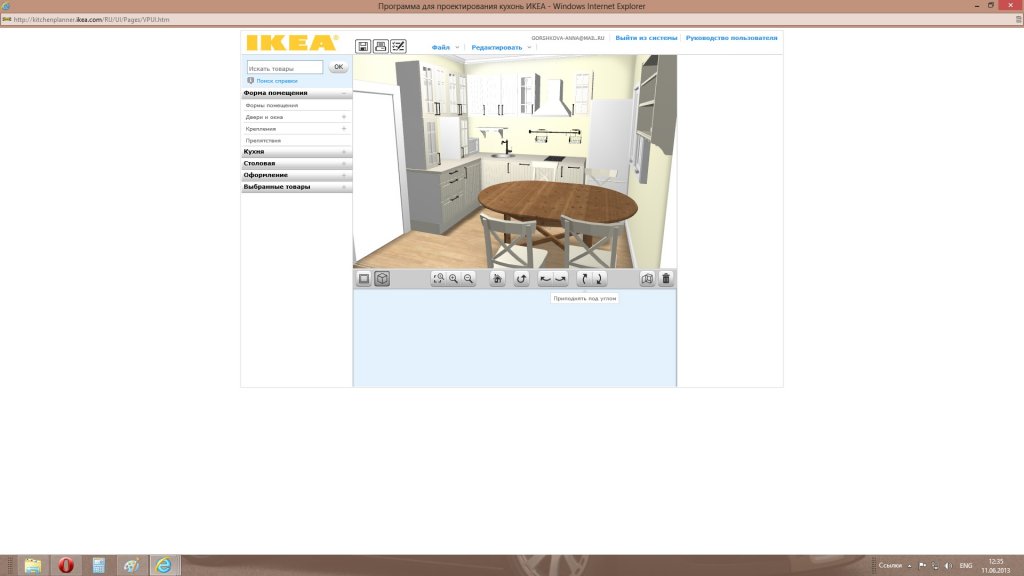
Task: Click the Файл dropdown arrow
Action: coord(457,48)
